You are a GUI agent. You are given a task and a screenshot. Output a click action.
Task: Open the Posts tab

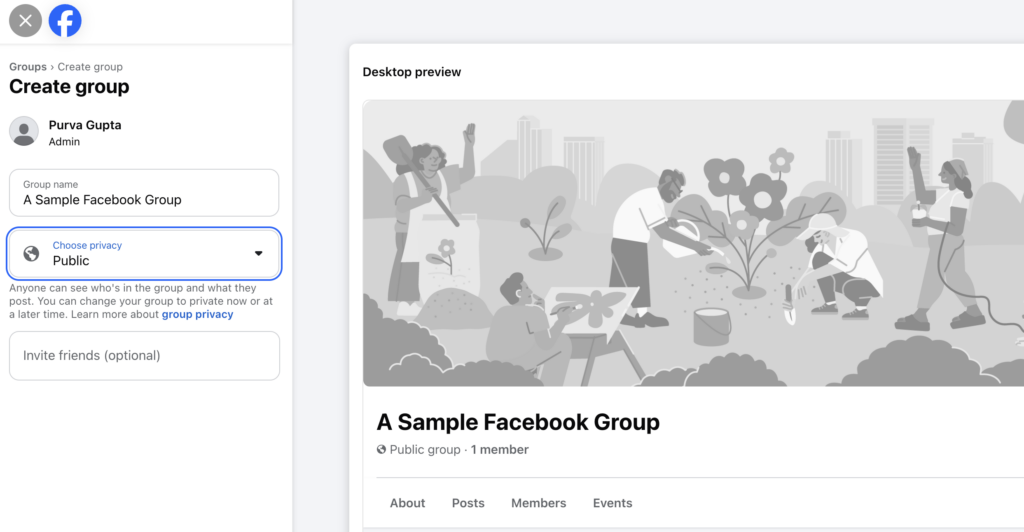click(x=468, y=503)
